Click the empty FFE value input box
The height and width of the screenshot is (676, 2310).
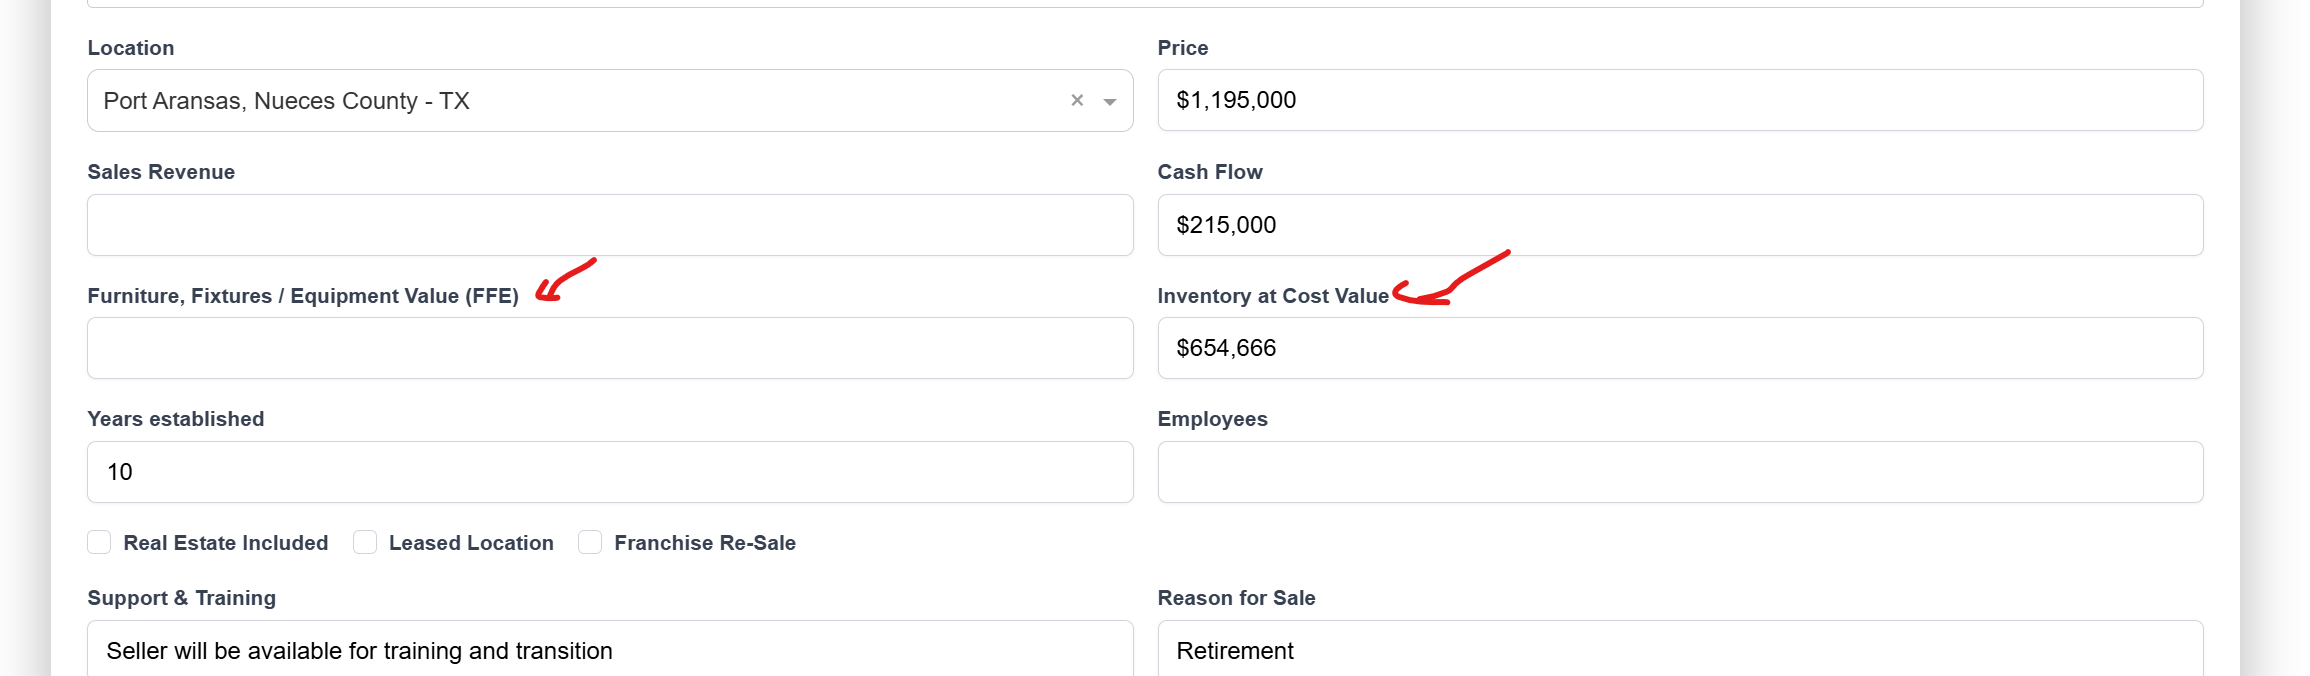[x=610, y=348]
